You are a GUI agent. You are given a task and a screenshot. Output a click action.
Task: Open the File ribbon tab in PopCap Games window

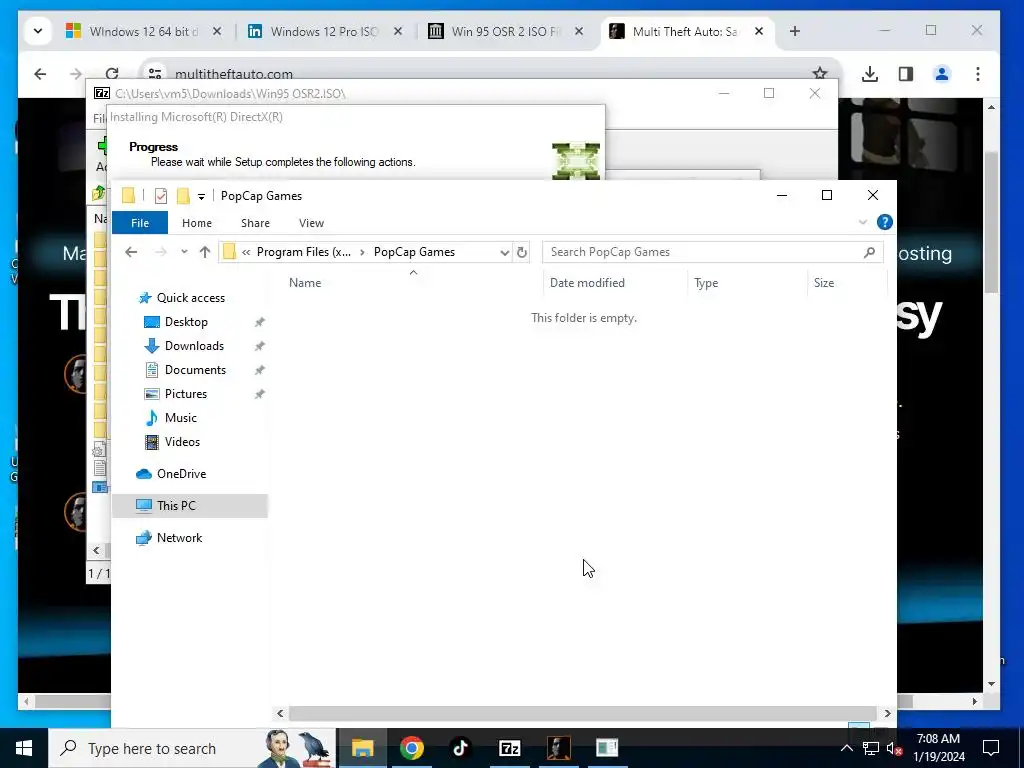pos(140,223)
